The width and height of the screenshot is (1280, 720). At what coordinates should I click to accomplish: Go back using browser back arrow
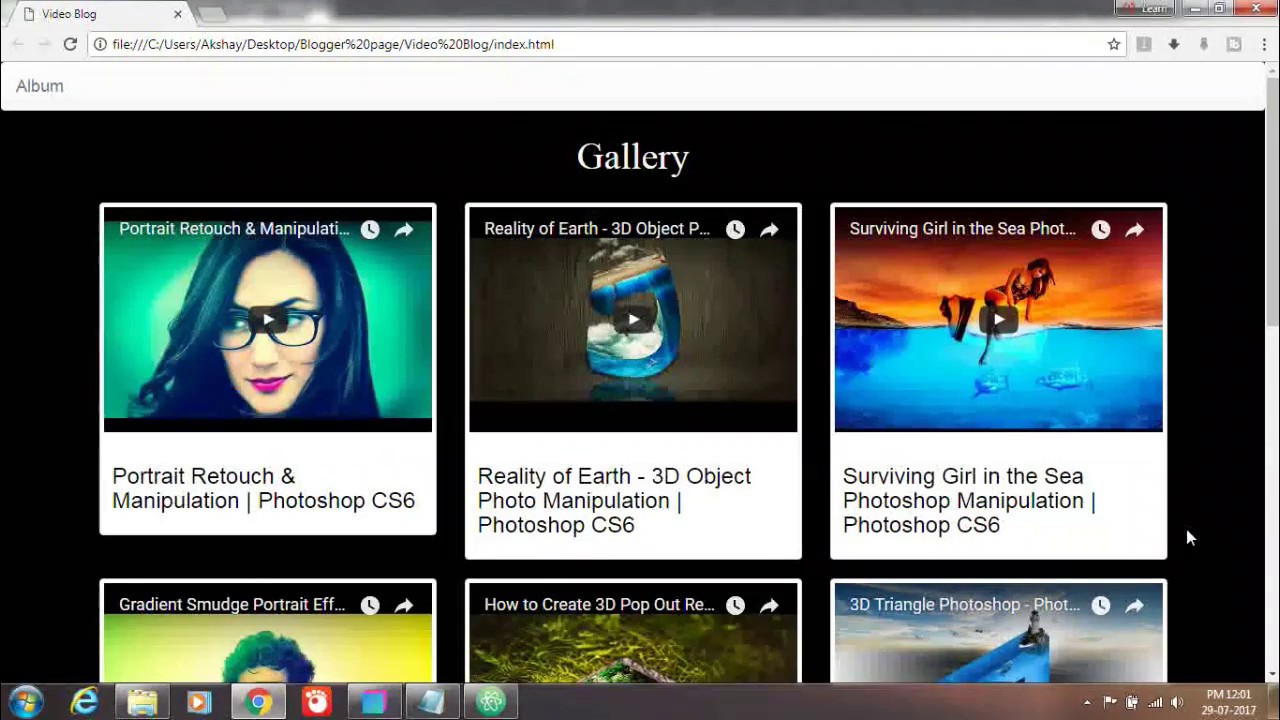(x=17, y=44)
